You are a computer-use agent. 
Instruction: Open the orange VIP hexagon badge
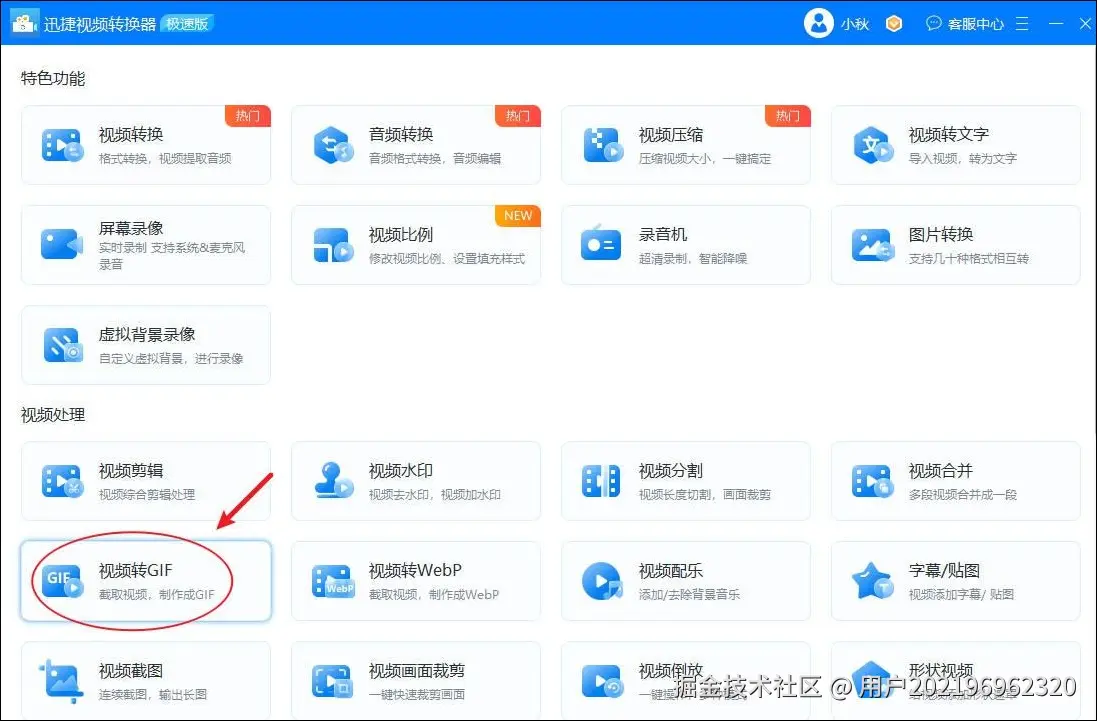tap(893, 24)
